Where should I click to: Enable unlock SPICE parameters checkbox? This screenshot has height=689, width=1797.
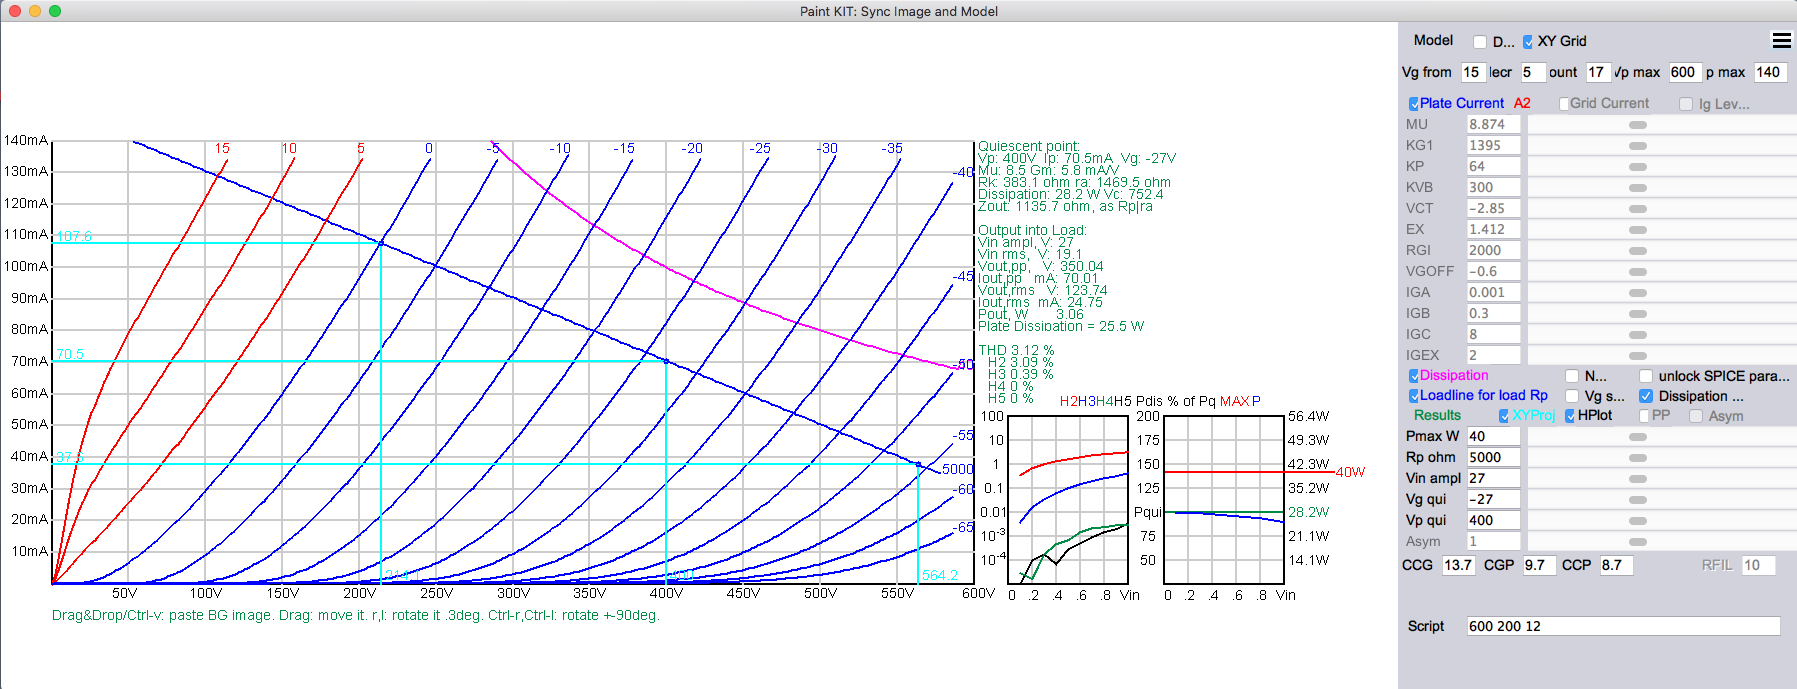[1646, 376]
